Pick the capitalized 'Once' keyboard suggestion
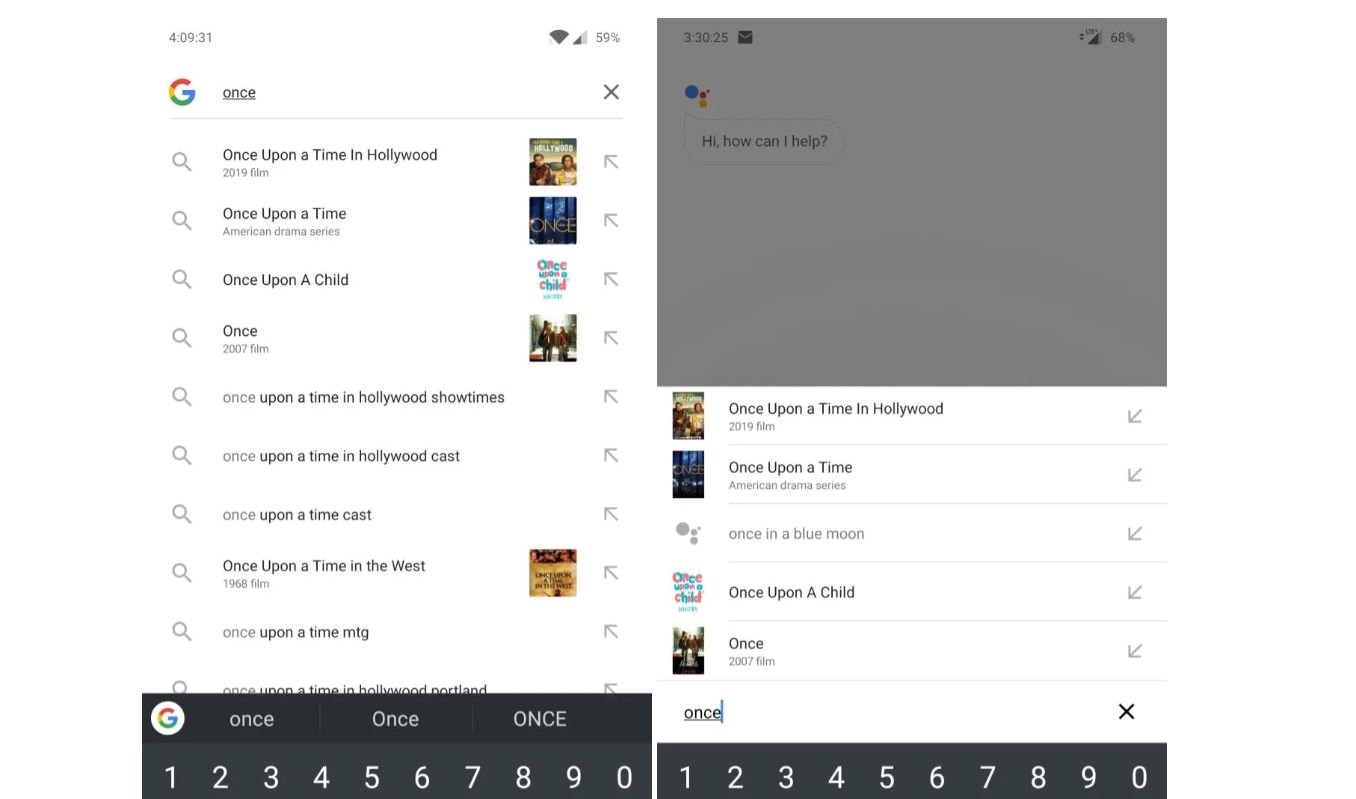1356x799 pixels. (395, 719)
